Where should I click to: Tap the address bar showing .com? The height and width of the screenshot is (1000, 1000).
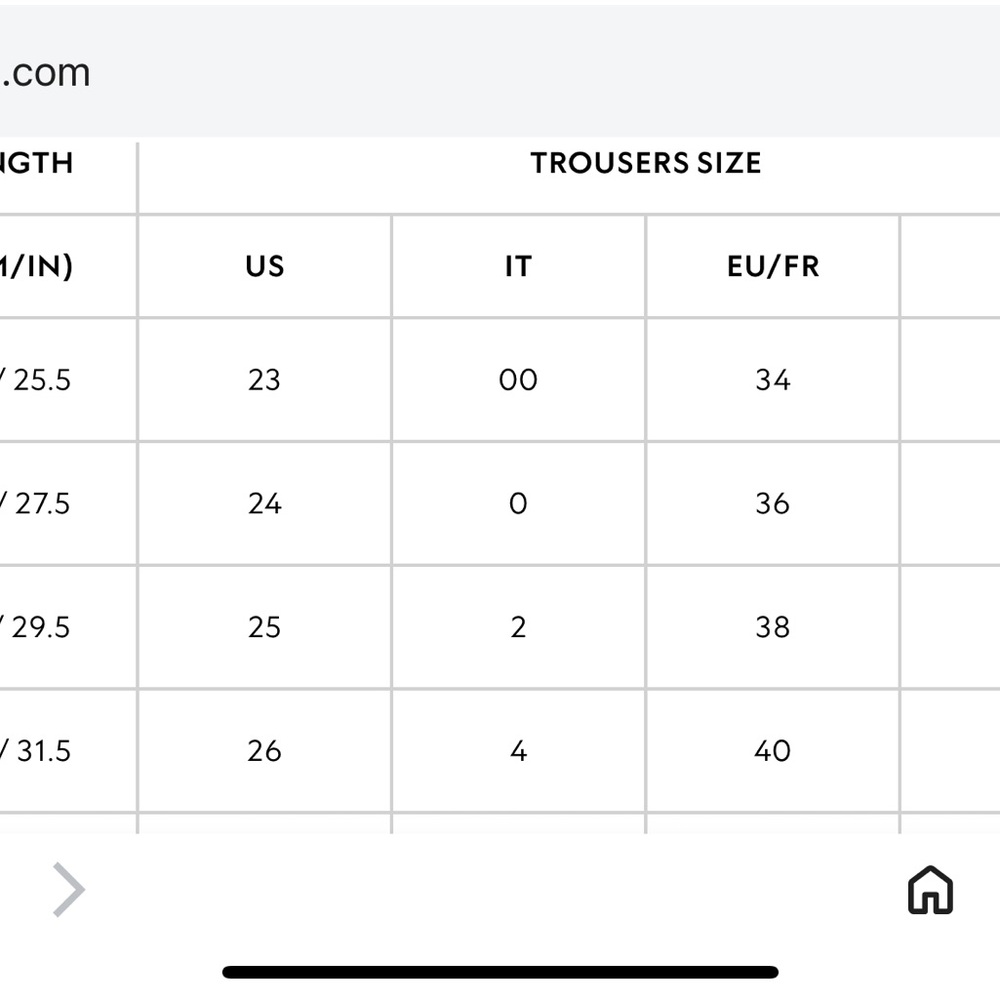500,71
